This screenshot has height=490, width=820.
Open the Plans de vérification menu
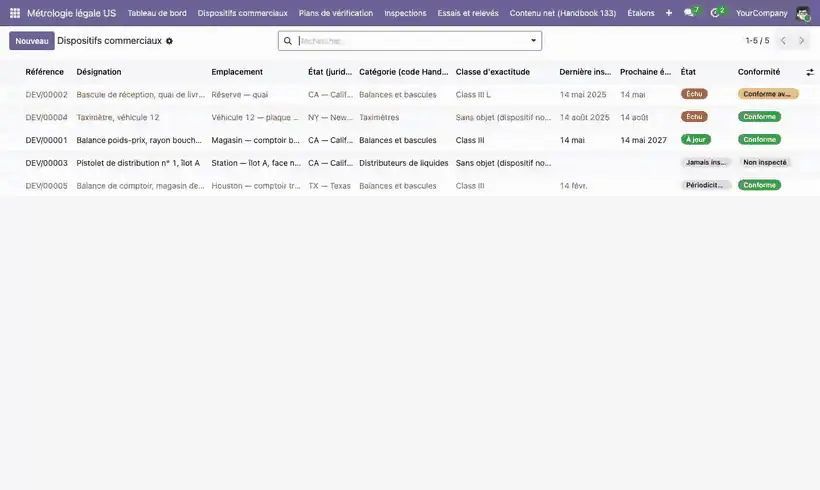click(x=336, y=13)
